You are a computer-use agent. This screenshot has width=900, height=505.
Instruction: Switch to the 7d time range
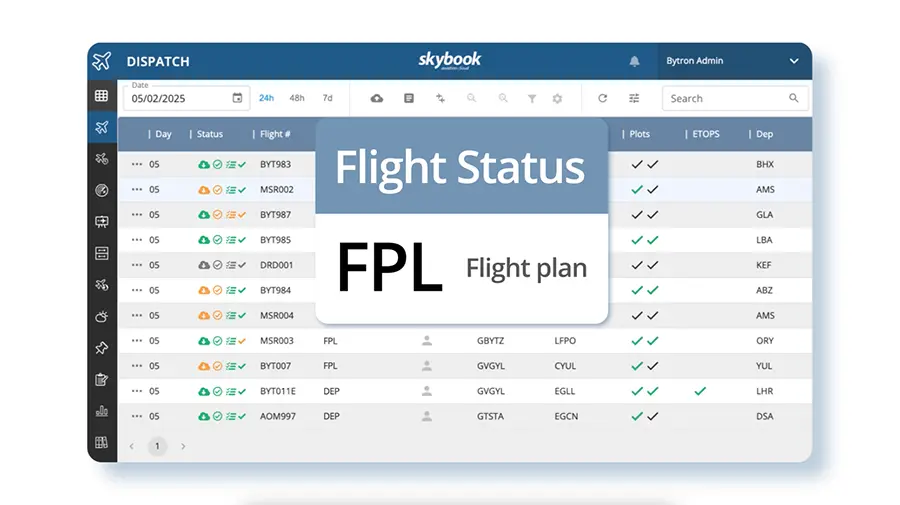point(327,98)
